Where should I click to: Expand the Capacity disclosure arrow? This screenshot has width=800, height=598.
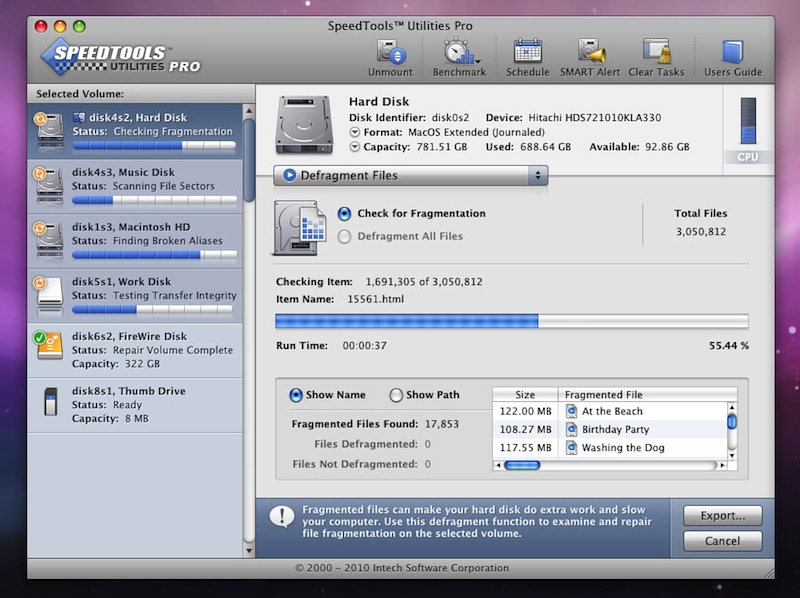pos(355,147)
